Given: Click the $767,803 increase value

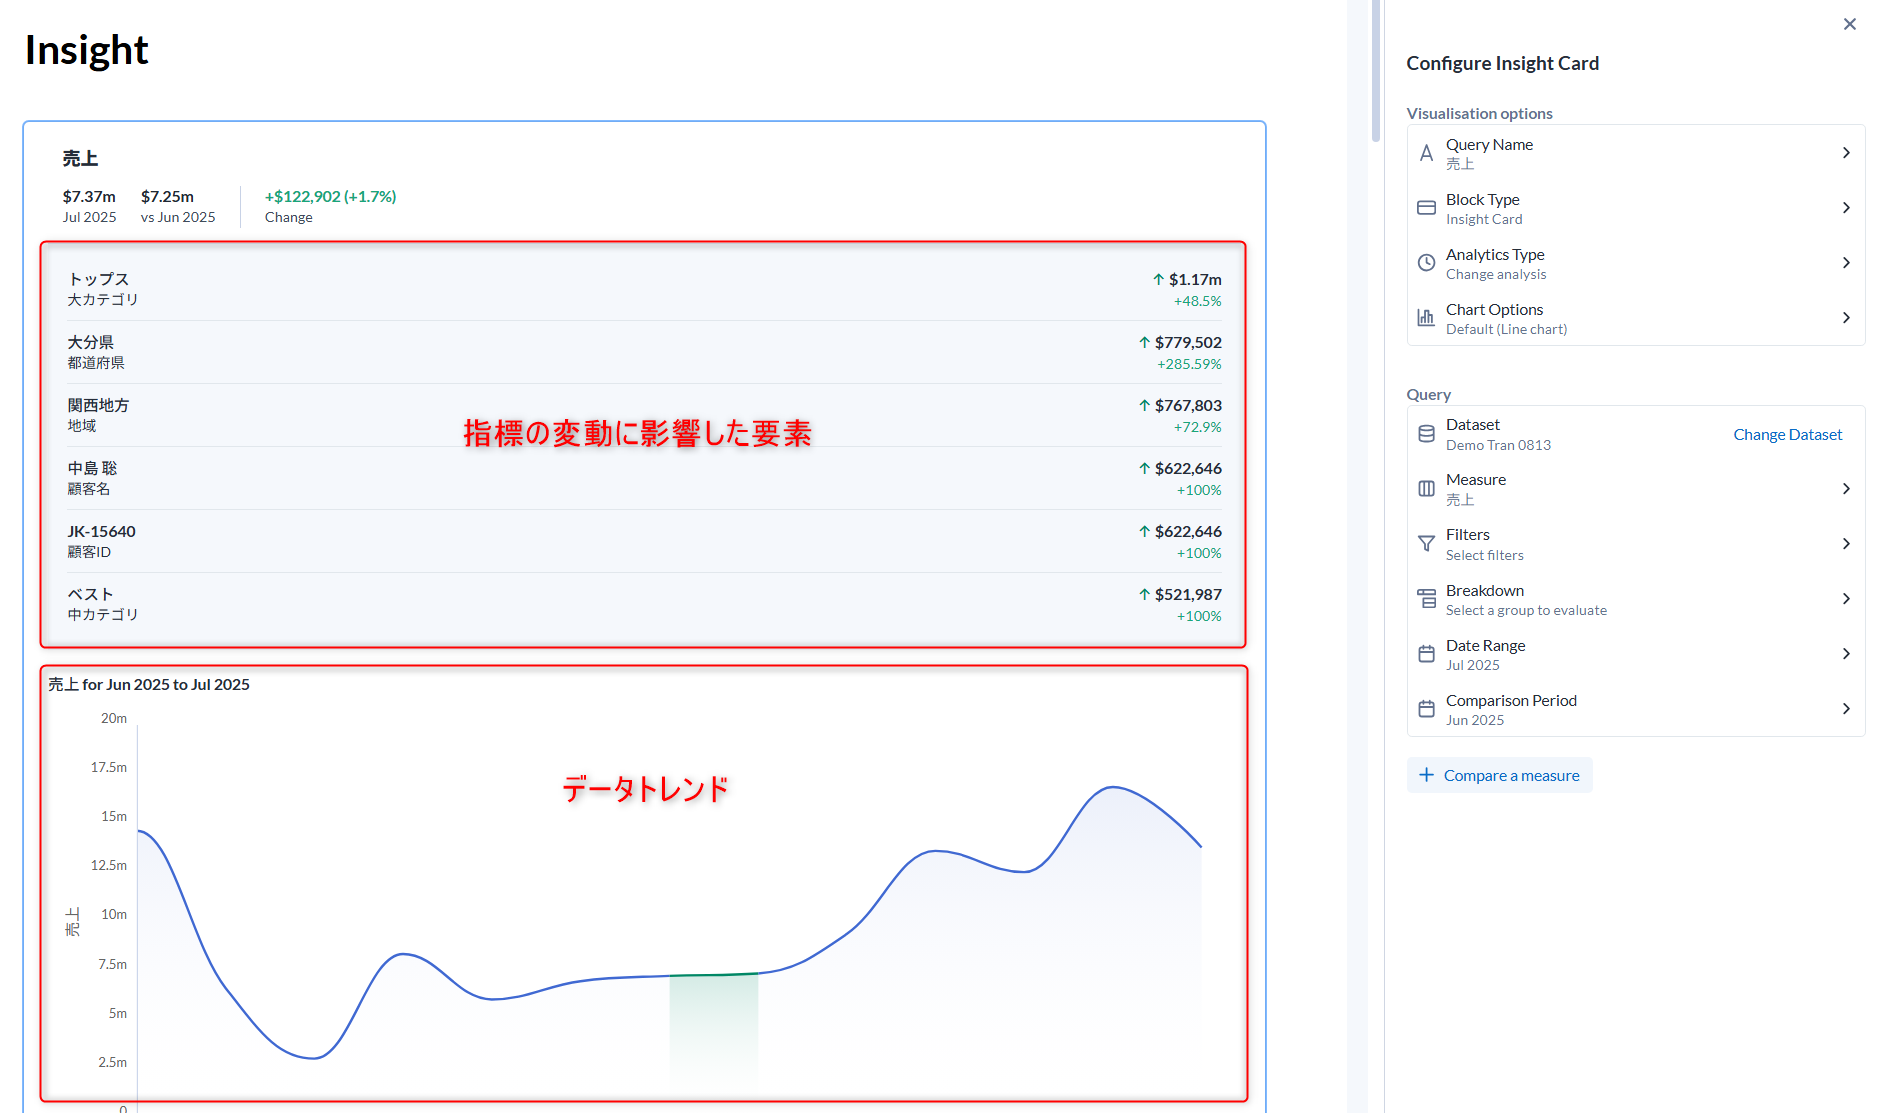Looking at the screenshot, I should 1180,405.
